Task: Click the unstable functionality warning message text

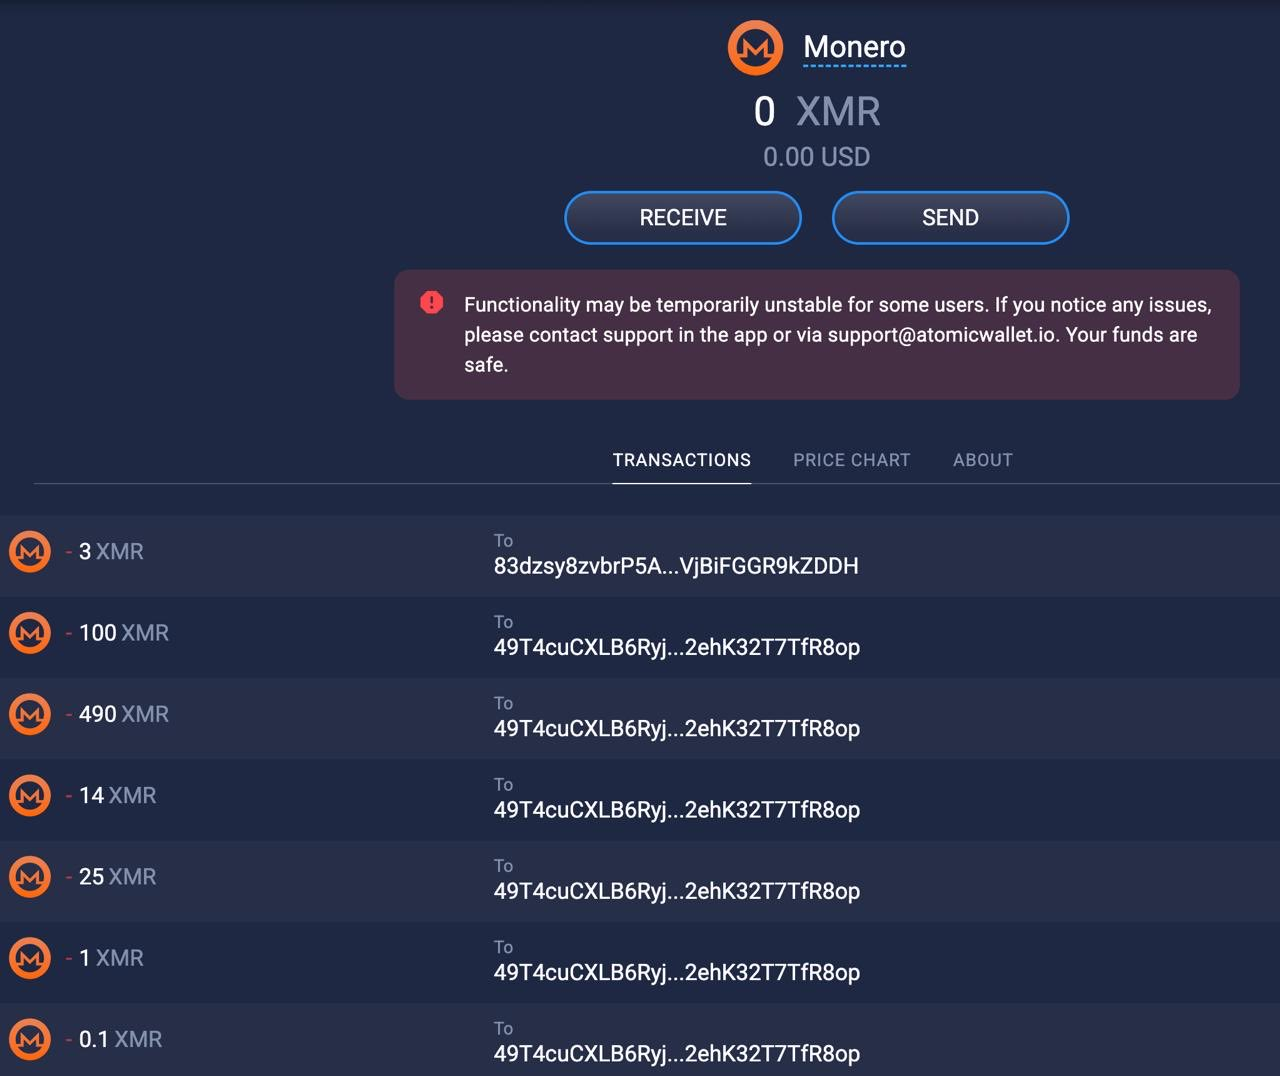Action: 838,335
